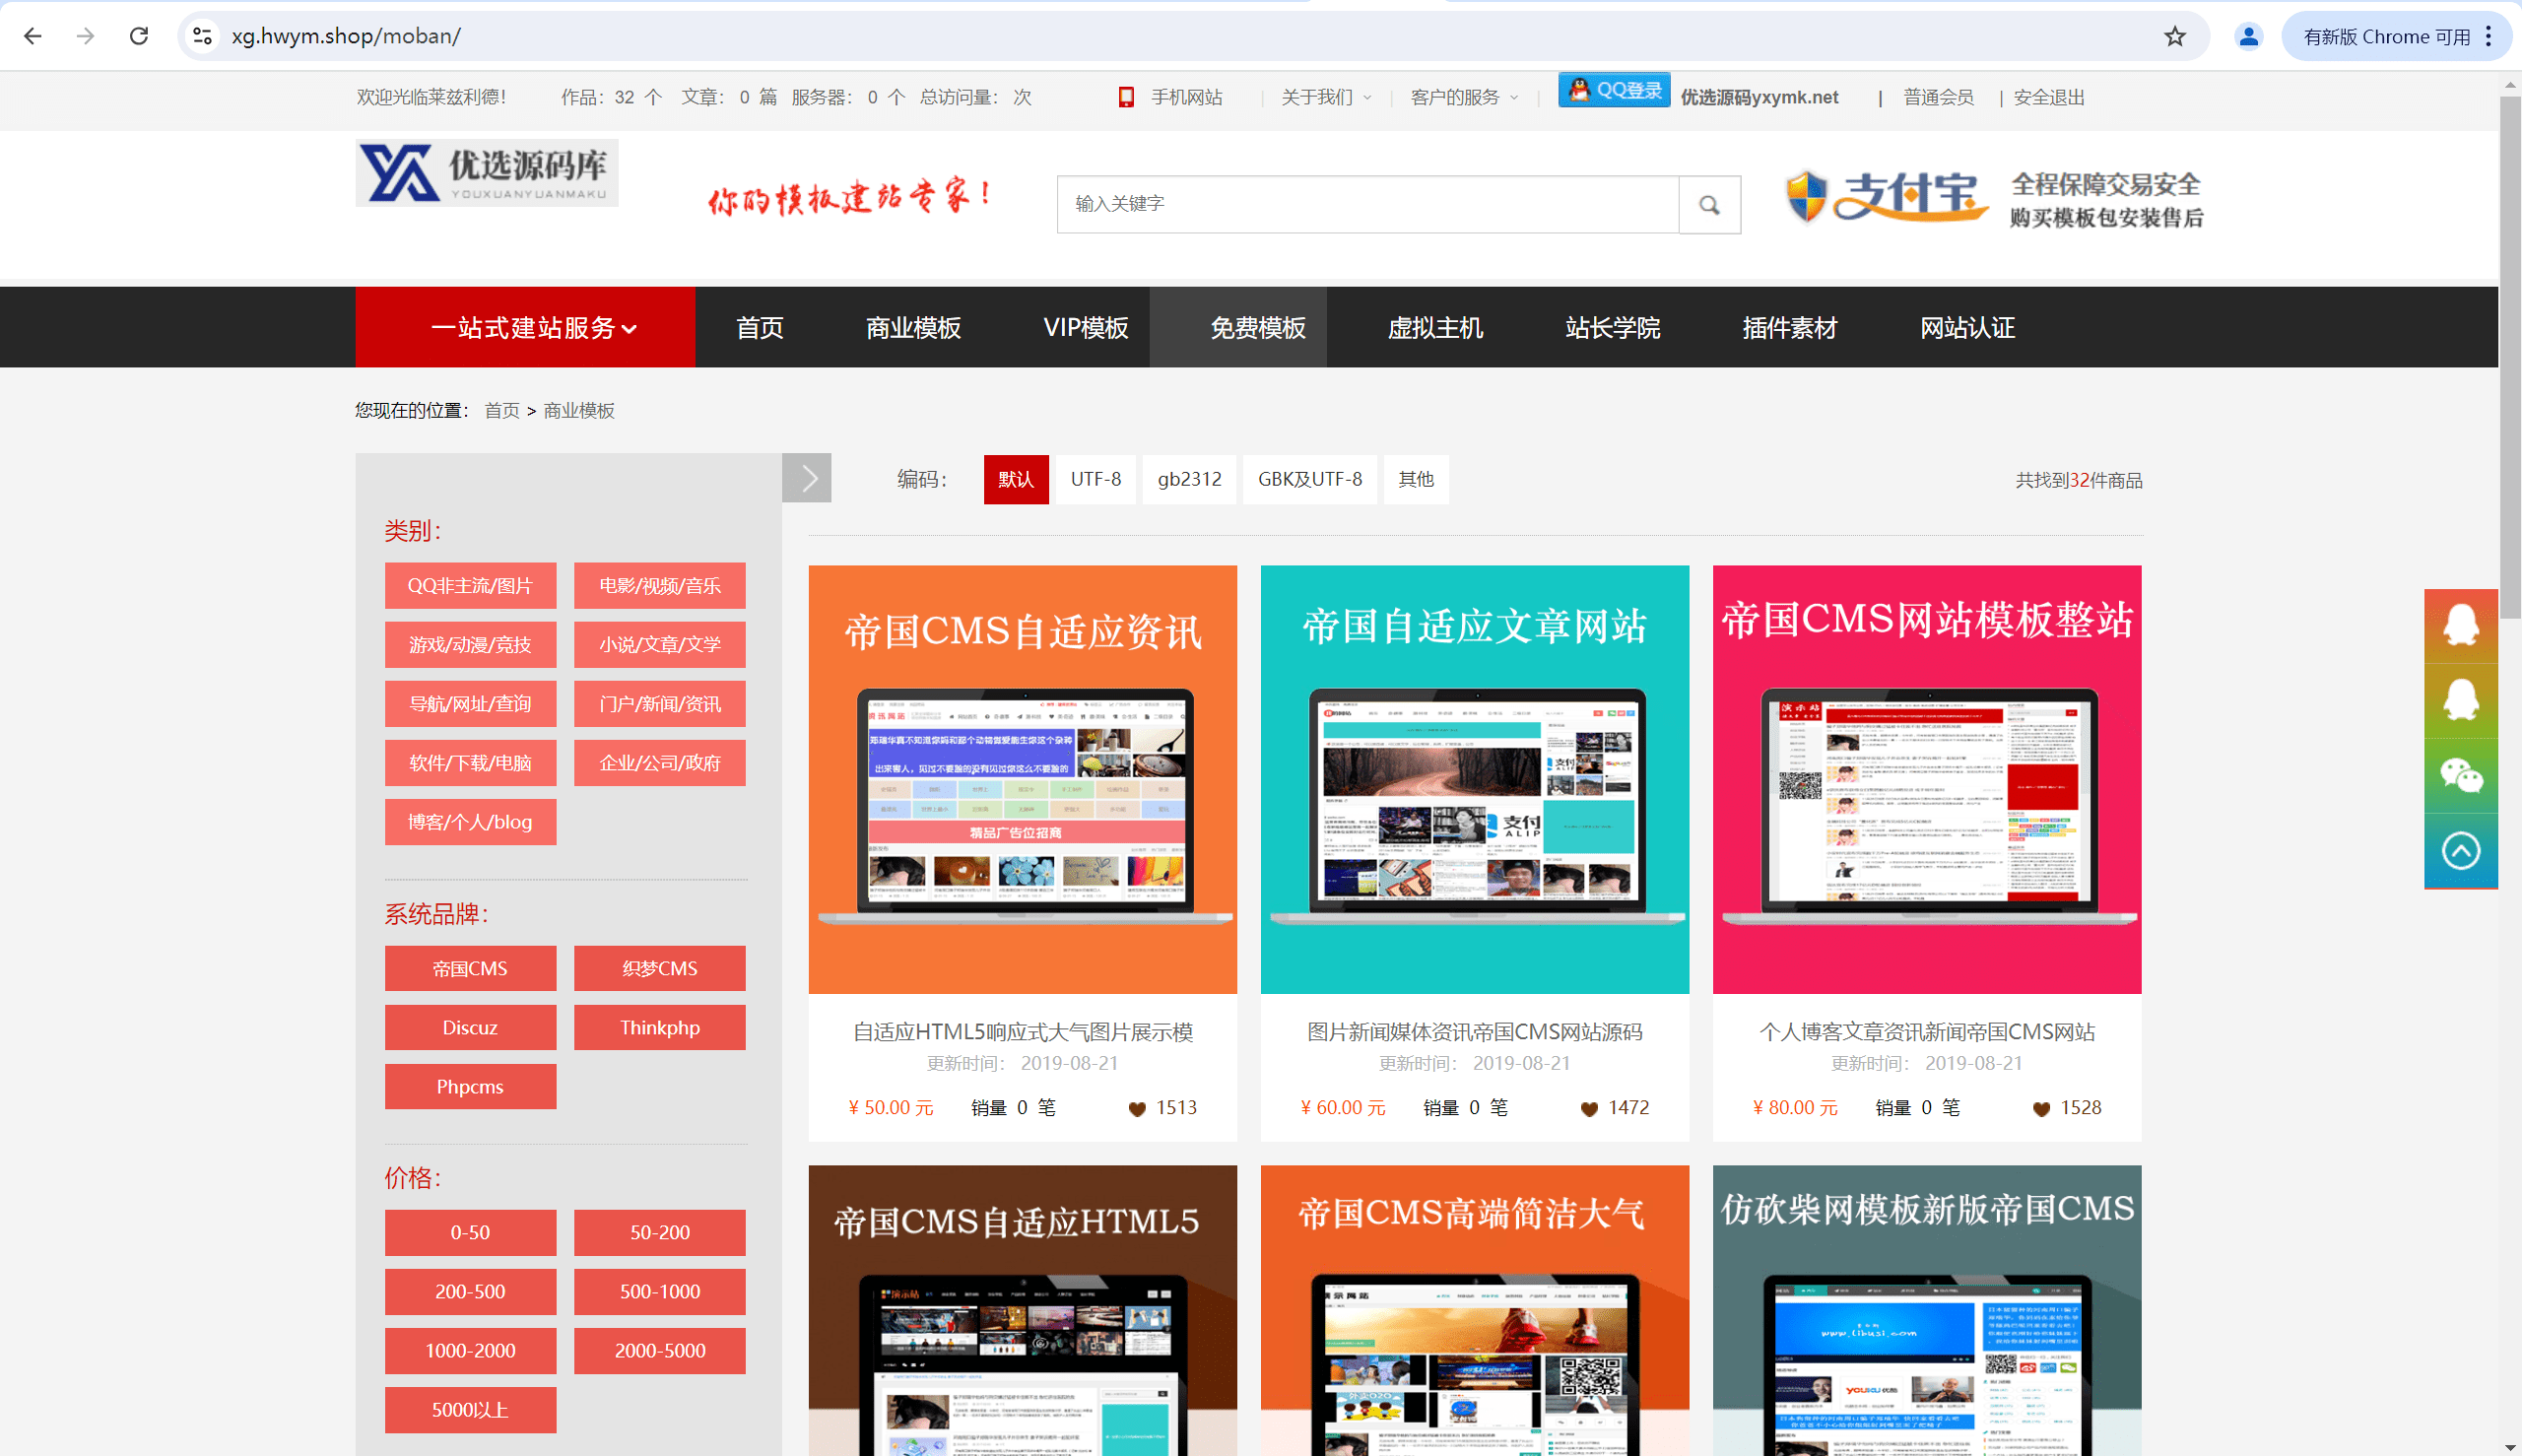Open site info icon in address bar
This screenshot has height=1456, width=2522.
pyautogui.click(x=202, y=36)
